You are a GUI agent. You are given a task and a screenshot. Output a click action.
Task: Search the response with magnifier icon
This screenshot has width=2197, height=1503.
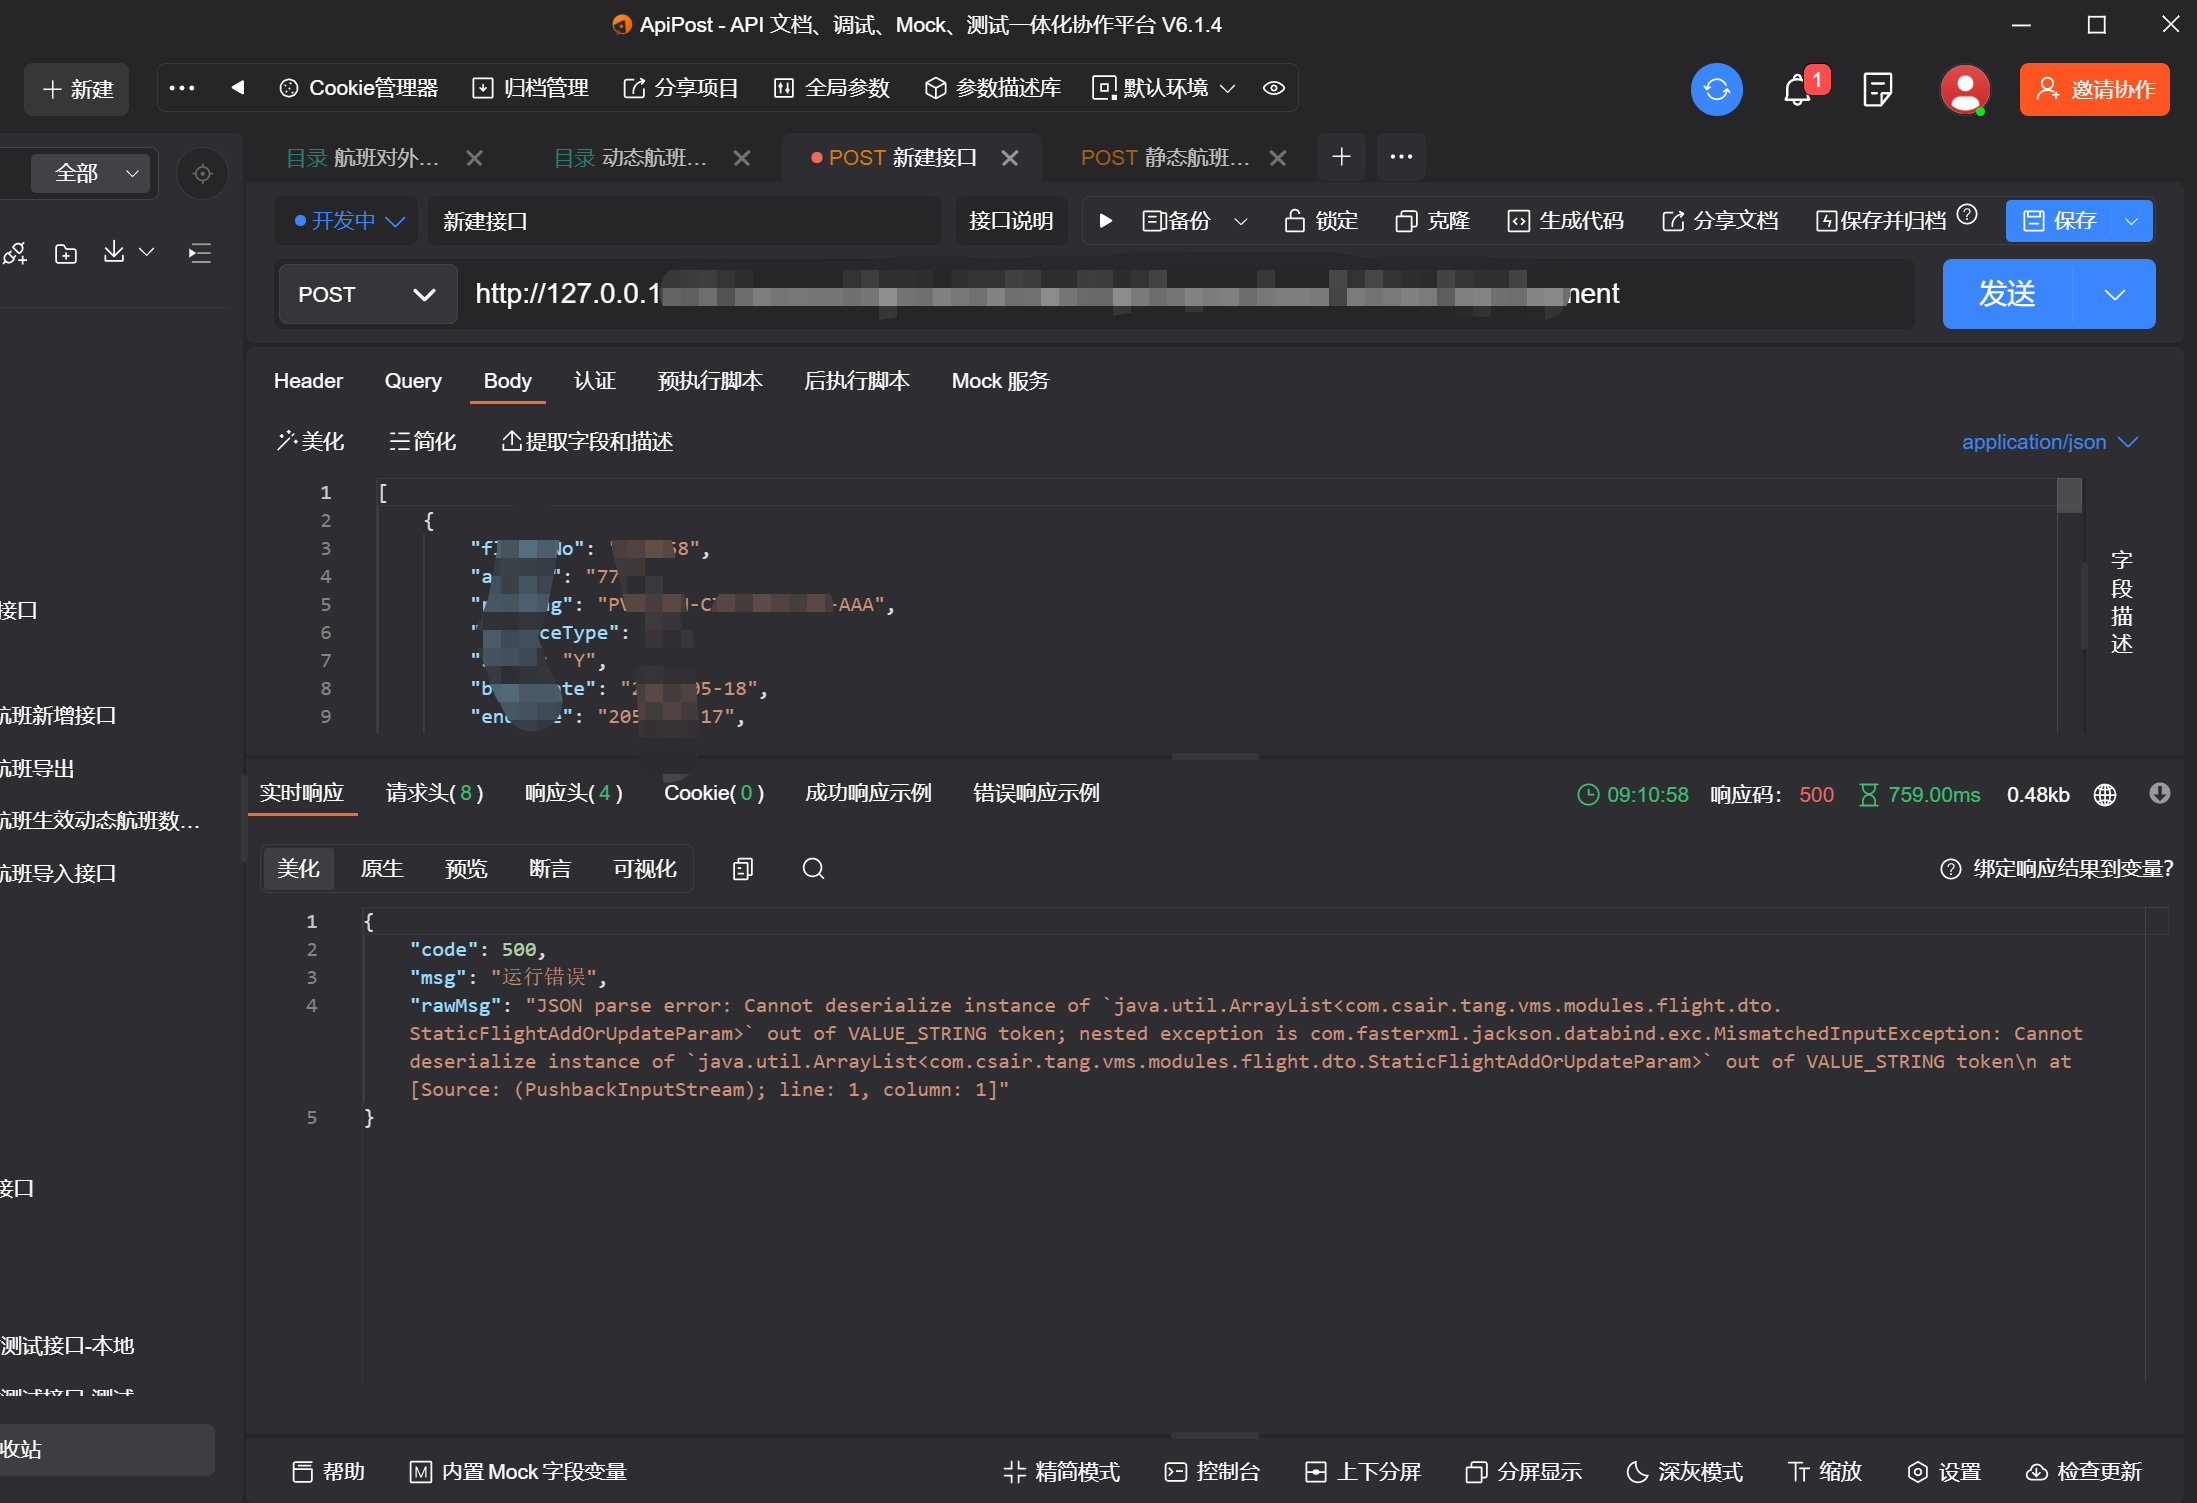(x=813, y=868)
